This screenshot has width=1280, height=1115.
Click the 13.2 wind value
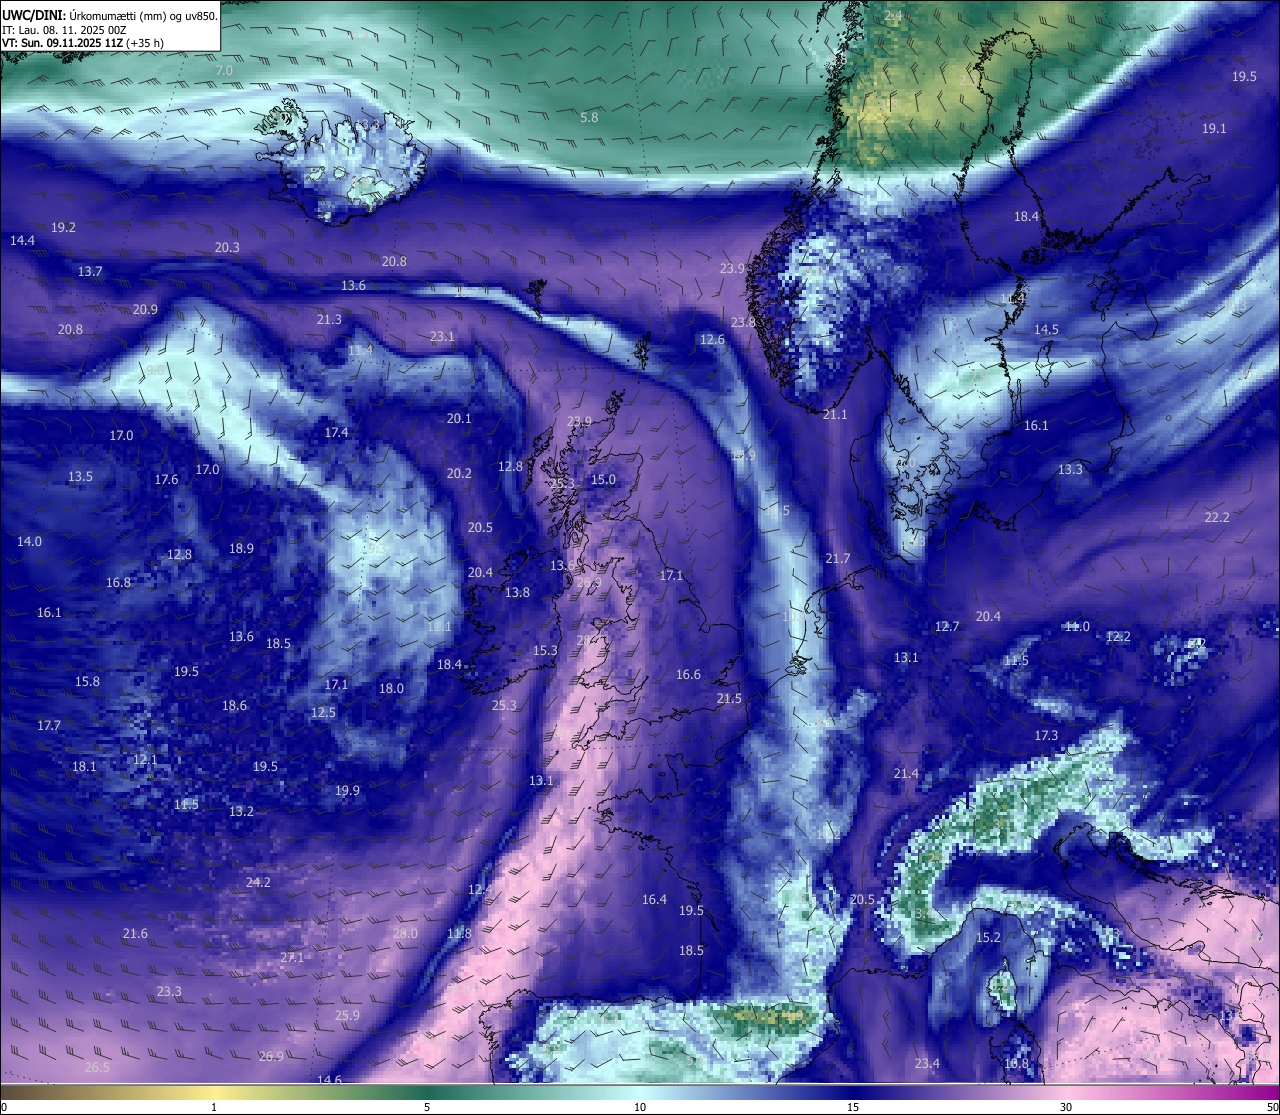click(x=241, y=811)
